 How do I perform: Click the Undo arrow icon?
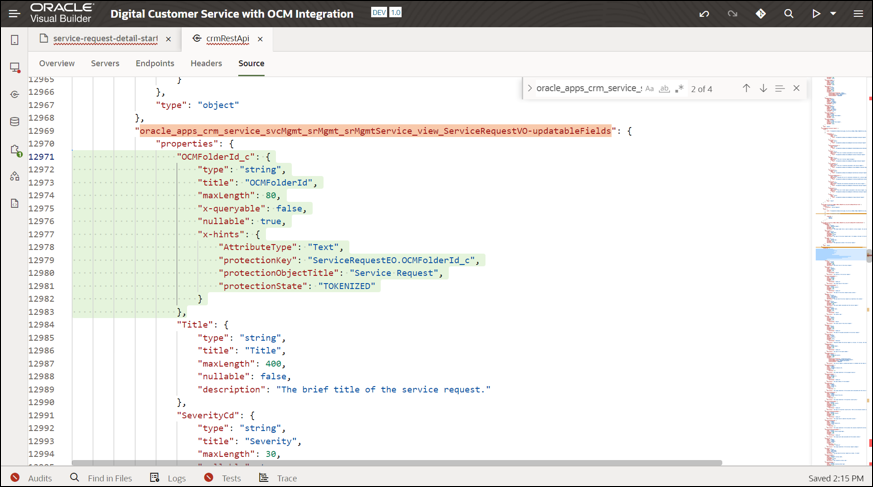(704, 14)
